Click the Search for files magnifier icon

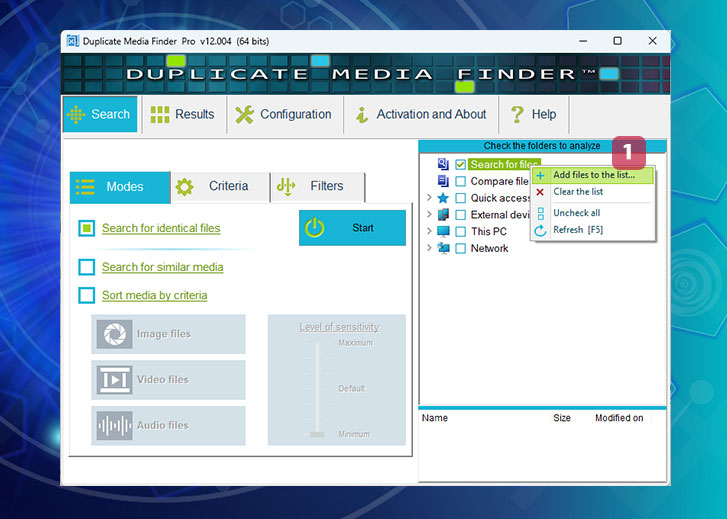pyautogui.click(x=443, y=164)
